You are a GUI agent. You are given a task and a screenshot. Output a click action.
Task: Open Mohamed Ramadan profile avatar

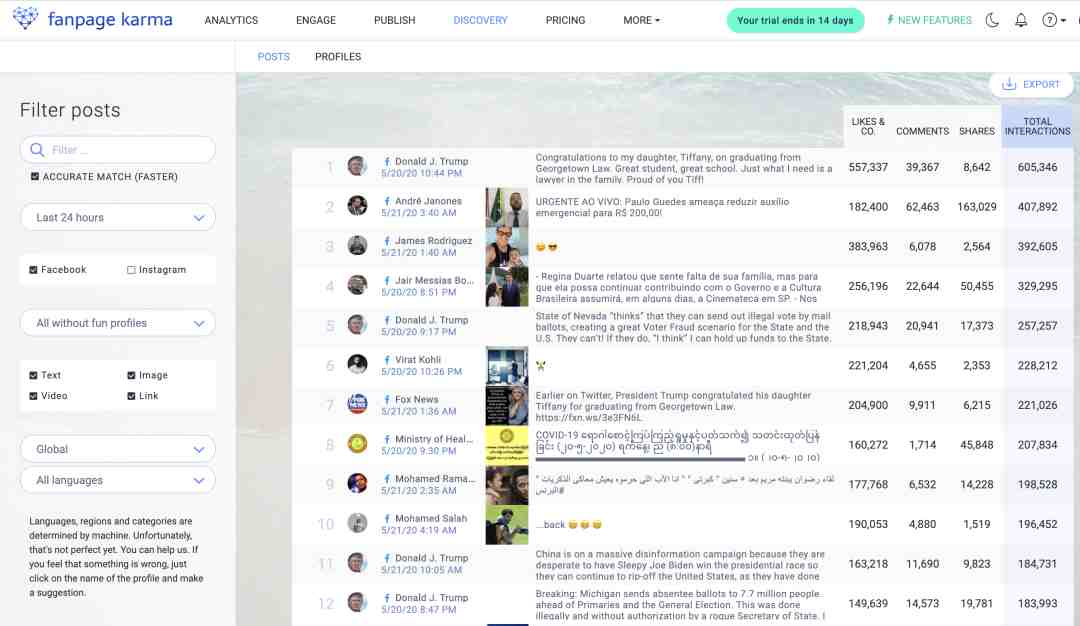[x=357, y=483]
